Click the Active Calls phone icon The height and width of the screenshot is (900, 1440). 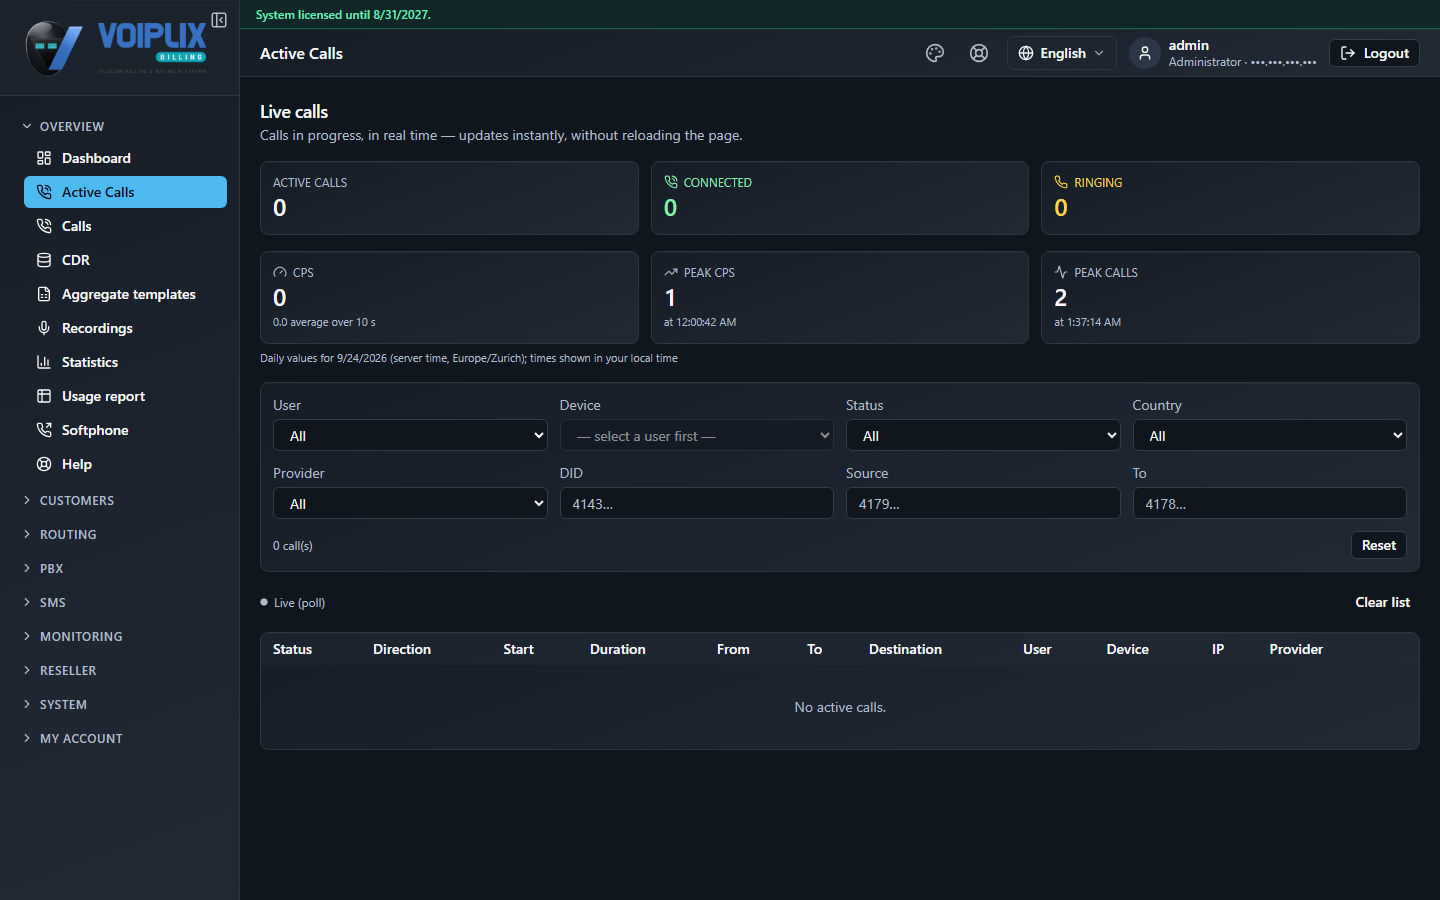(x=44, y=192)
